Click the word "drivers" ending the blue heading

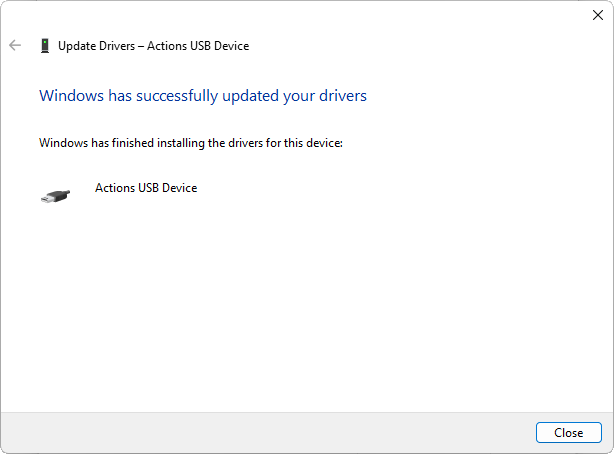point(342,96)
